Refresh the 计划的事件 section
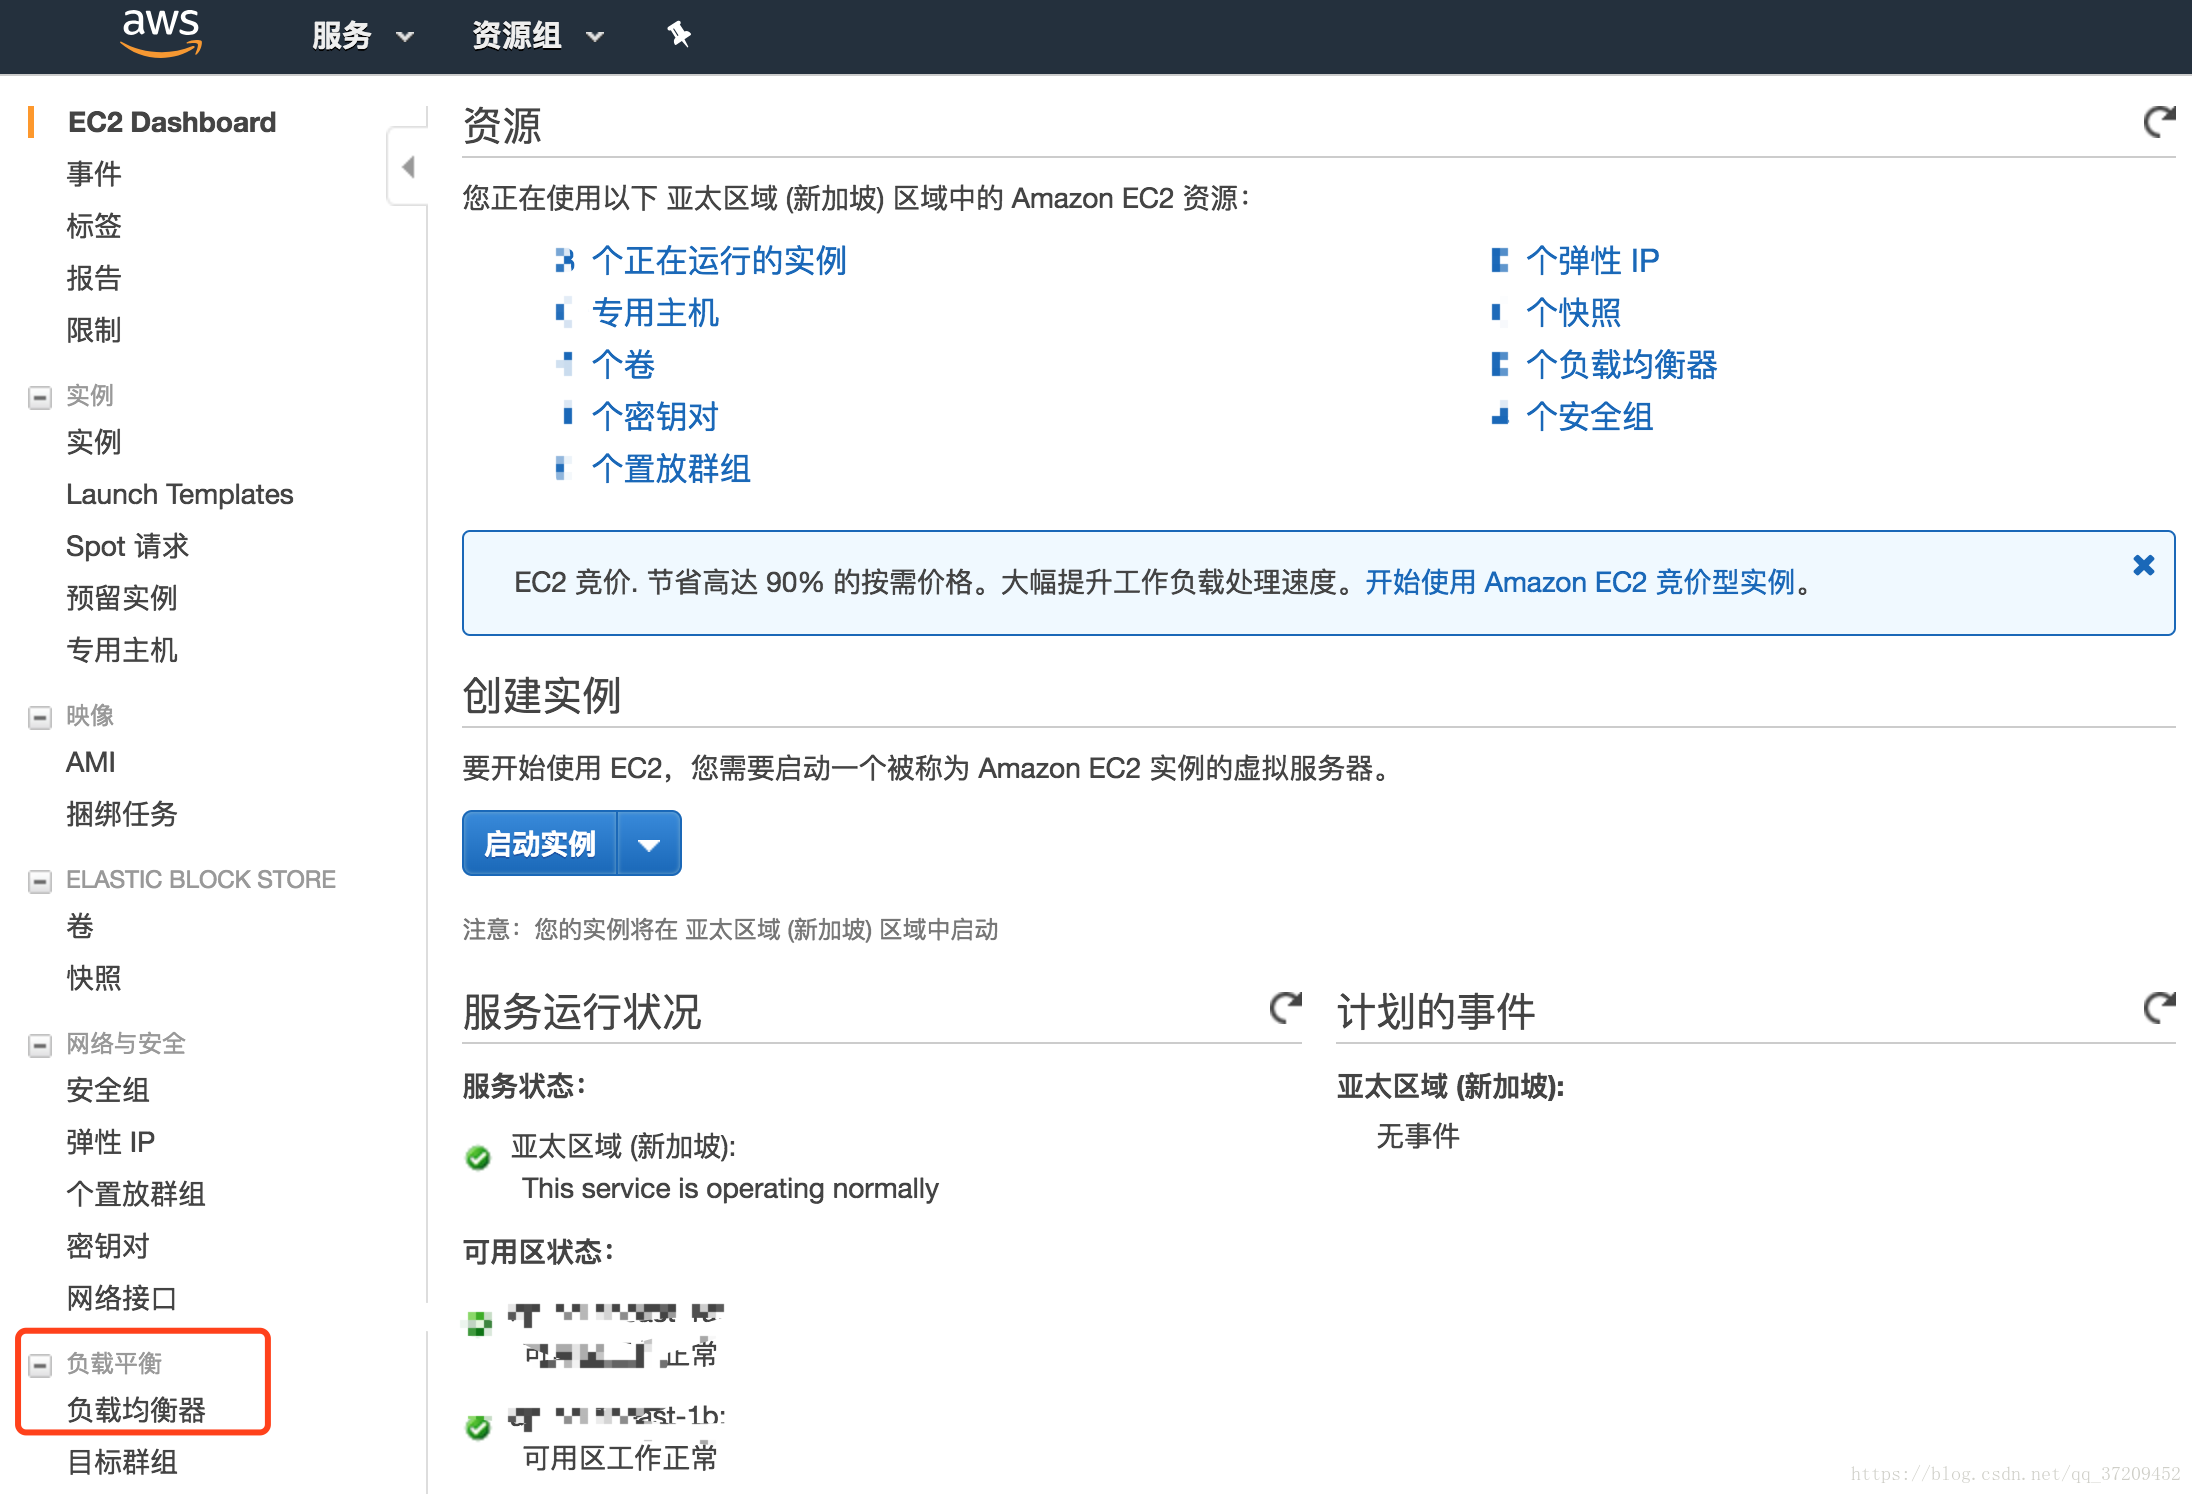Image resolution: width=2192 pixels, height=1494 pixels. tap(2159, 1007)
